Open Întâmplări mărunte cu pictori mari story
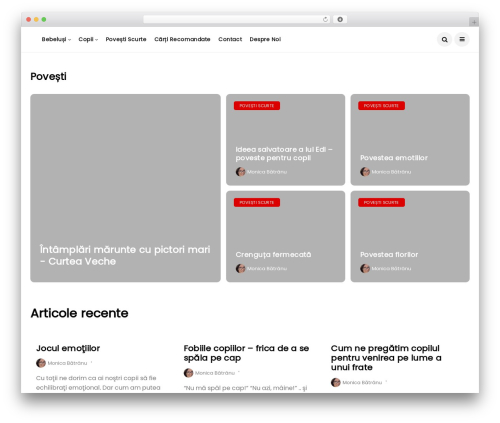 point(125,255)
